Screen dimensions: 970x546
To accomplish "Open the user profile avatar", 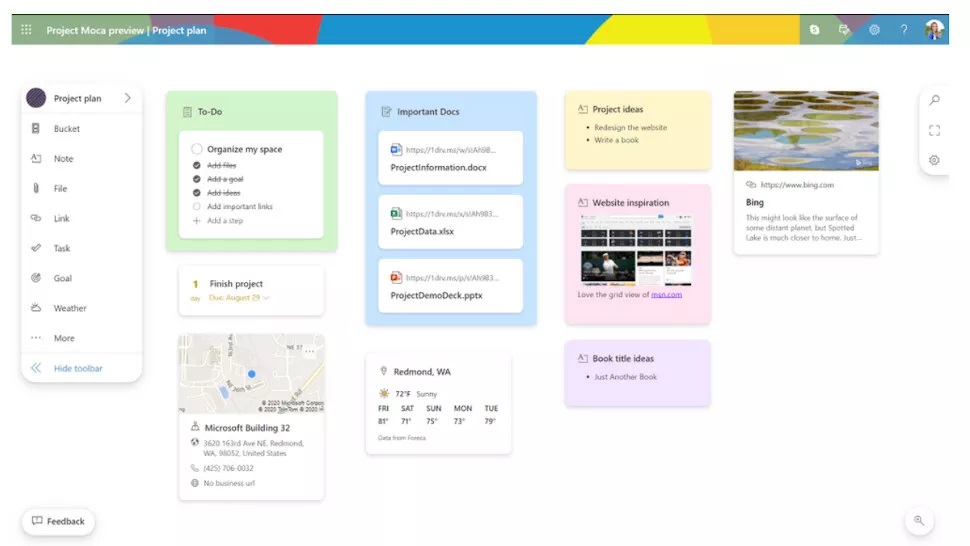I will [x=934, y=30].
